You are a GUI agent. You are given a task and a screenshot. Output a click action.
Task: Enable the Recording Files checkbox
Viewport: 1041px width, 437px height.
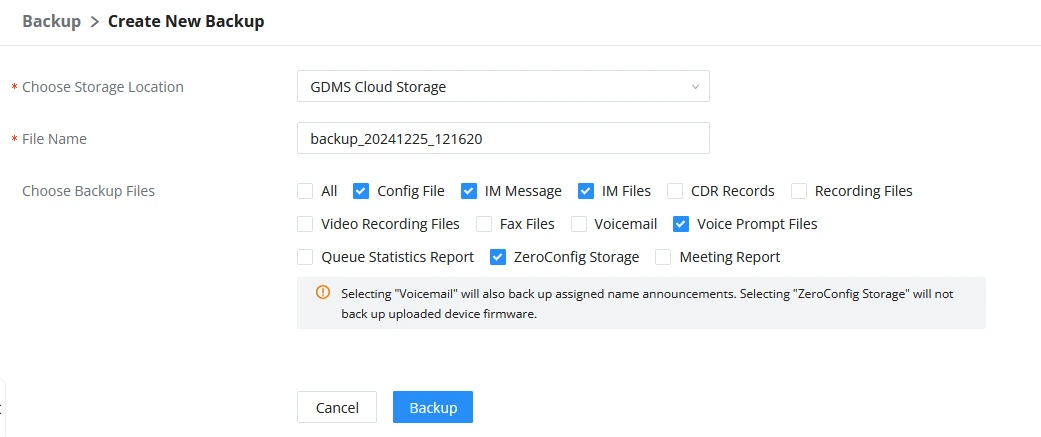799,191
